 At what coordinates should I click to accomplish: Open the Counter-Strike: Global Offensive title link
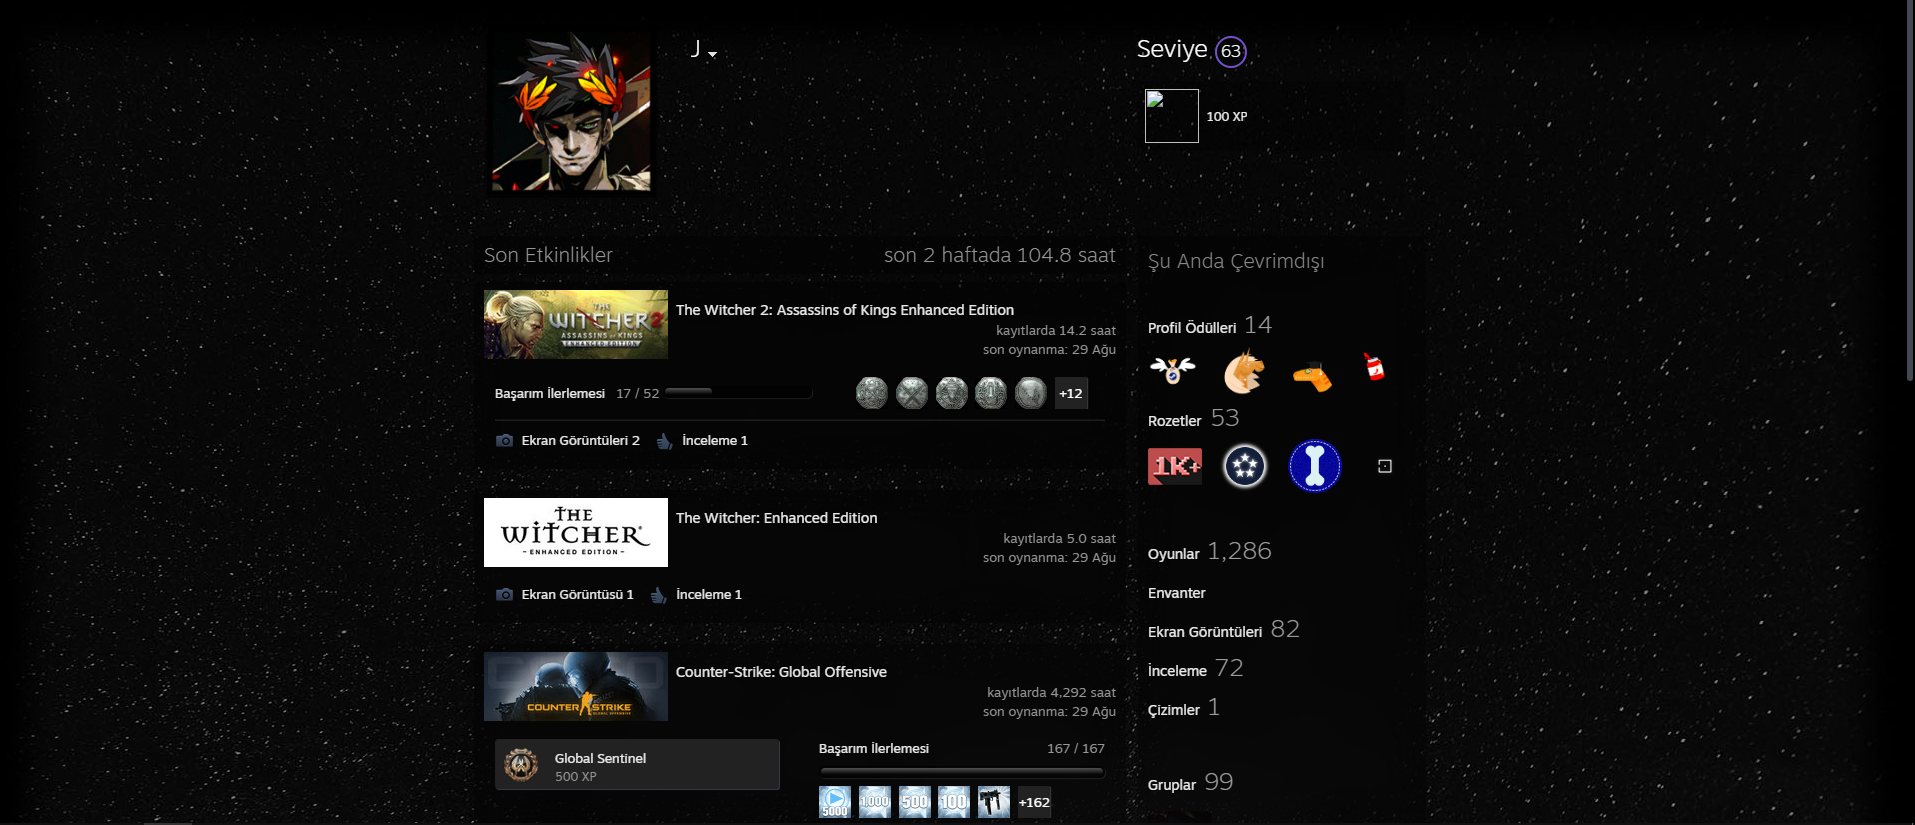tap(781, 672)
